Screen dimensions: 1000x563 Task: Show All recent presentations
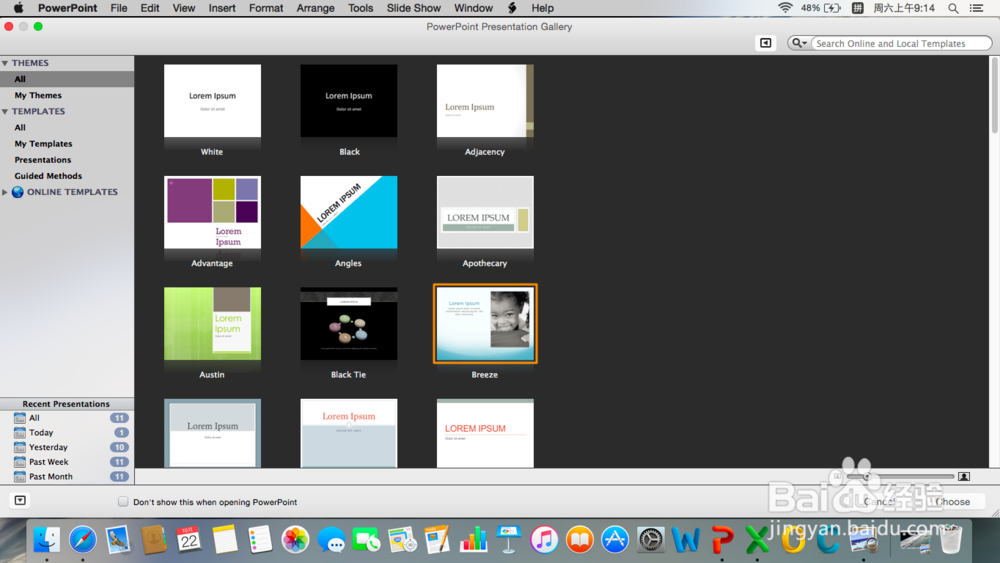coord(67,418)
